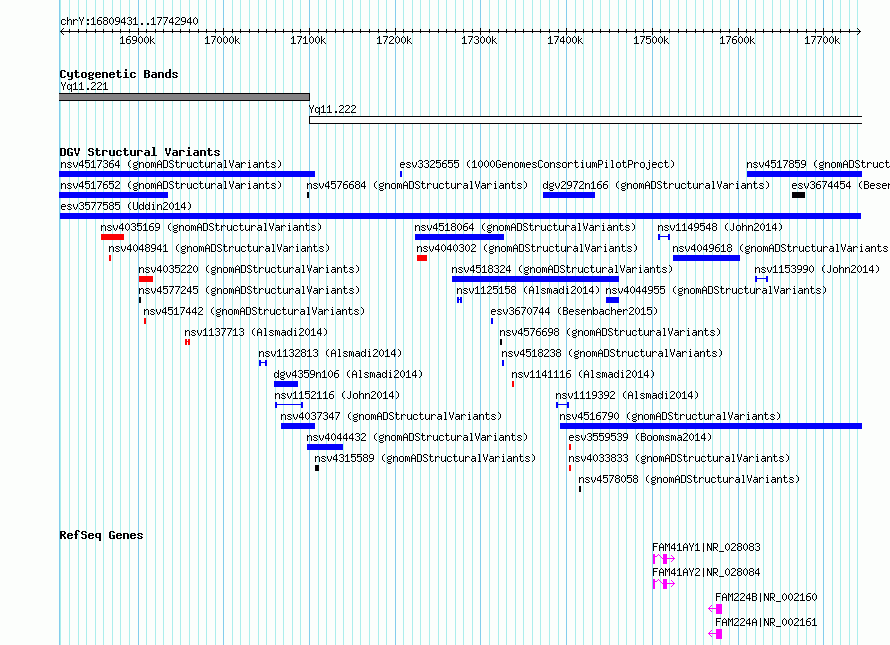This screenshot has width=890, height=645.
Task: Click the blue dgv4359n106 bar
Action: coord(286,384)
